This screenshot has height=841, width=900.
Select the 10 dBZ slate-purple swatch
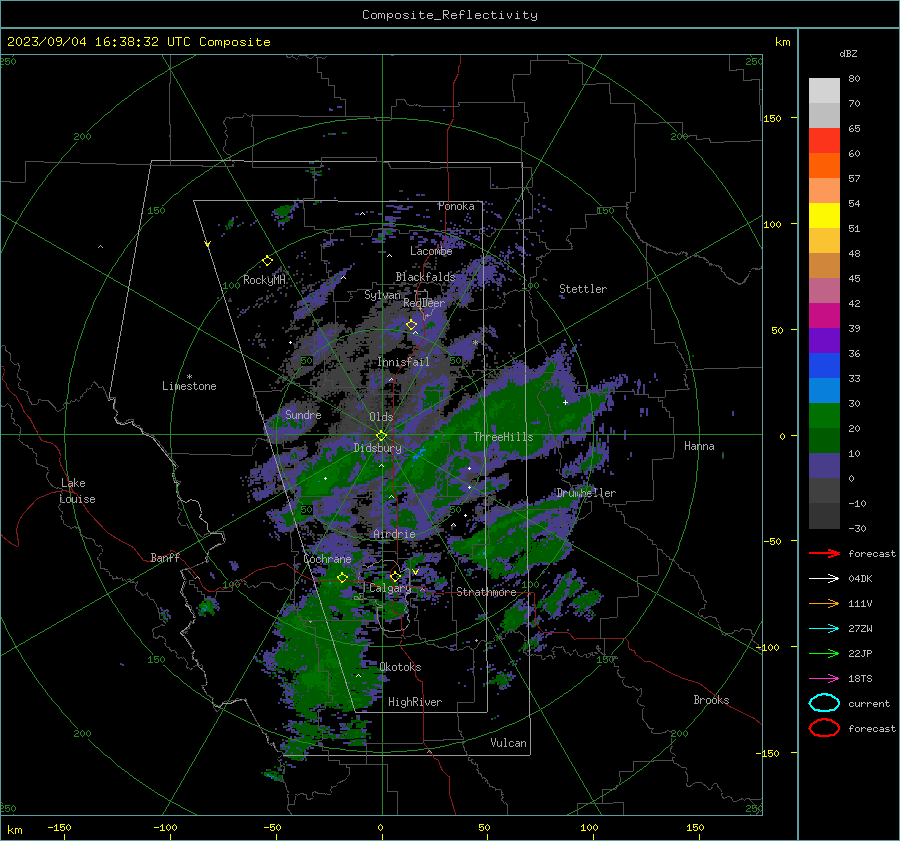(824, 466)
